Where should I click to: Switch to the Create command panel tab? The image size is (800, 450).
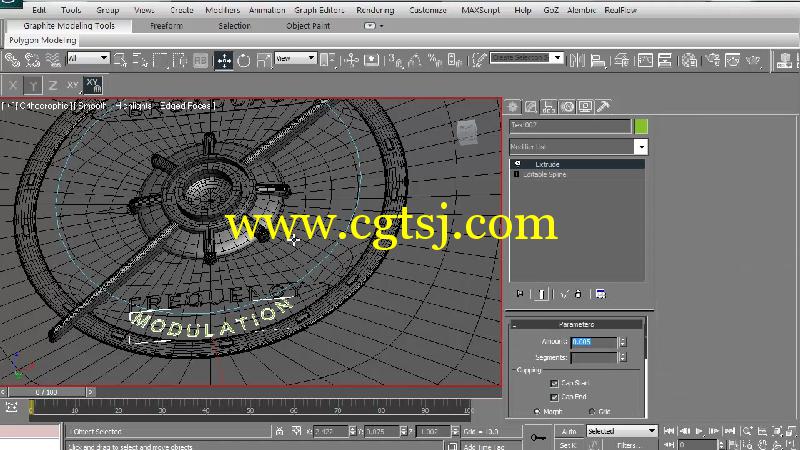click(513, 107)
